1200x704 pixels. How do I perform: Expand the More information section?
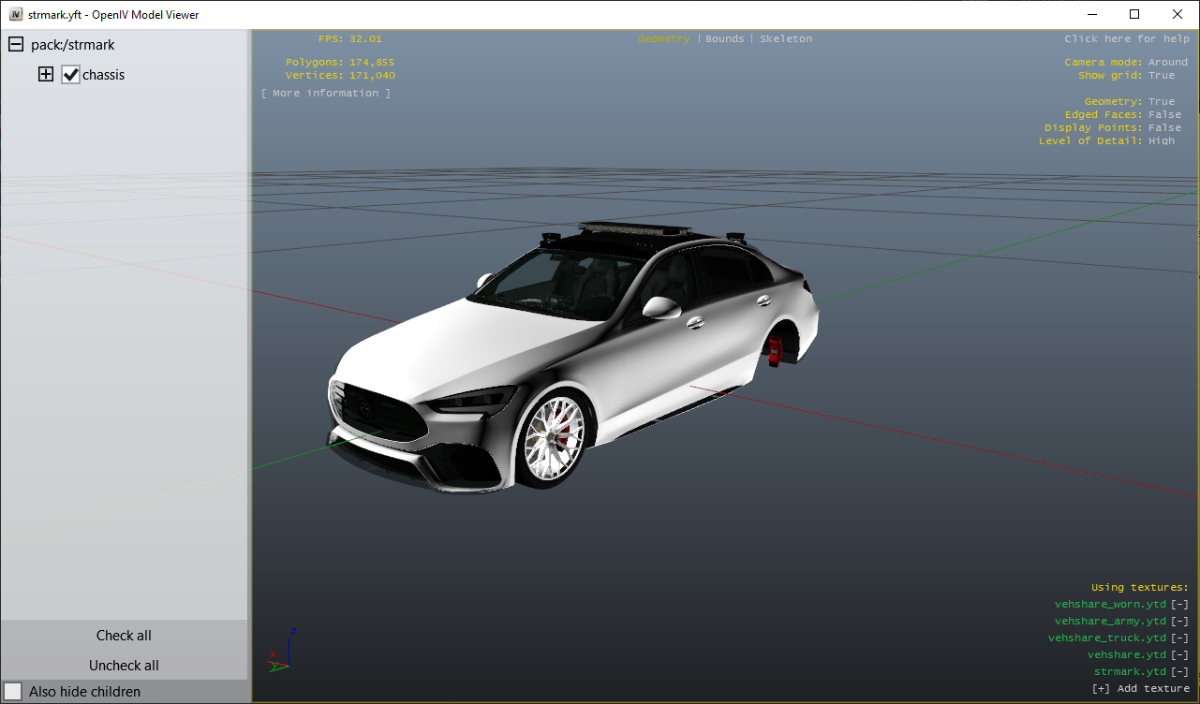(325, 93)
